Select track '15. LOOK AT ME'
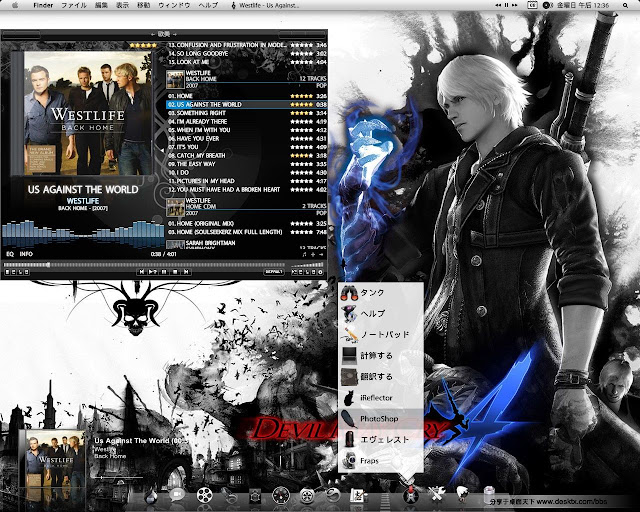 [247, 62]
